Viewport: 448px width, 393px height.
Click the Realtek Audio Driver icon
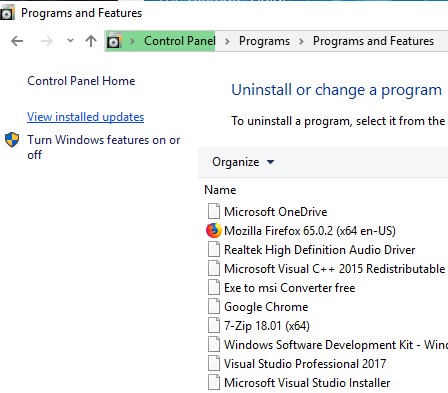pyautogui.click(x=214, y=249)
